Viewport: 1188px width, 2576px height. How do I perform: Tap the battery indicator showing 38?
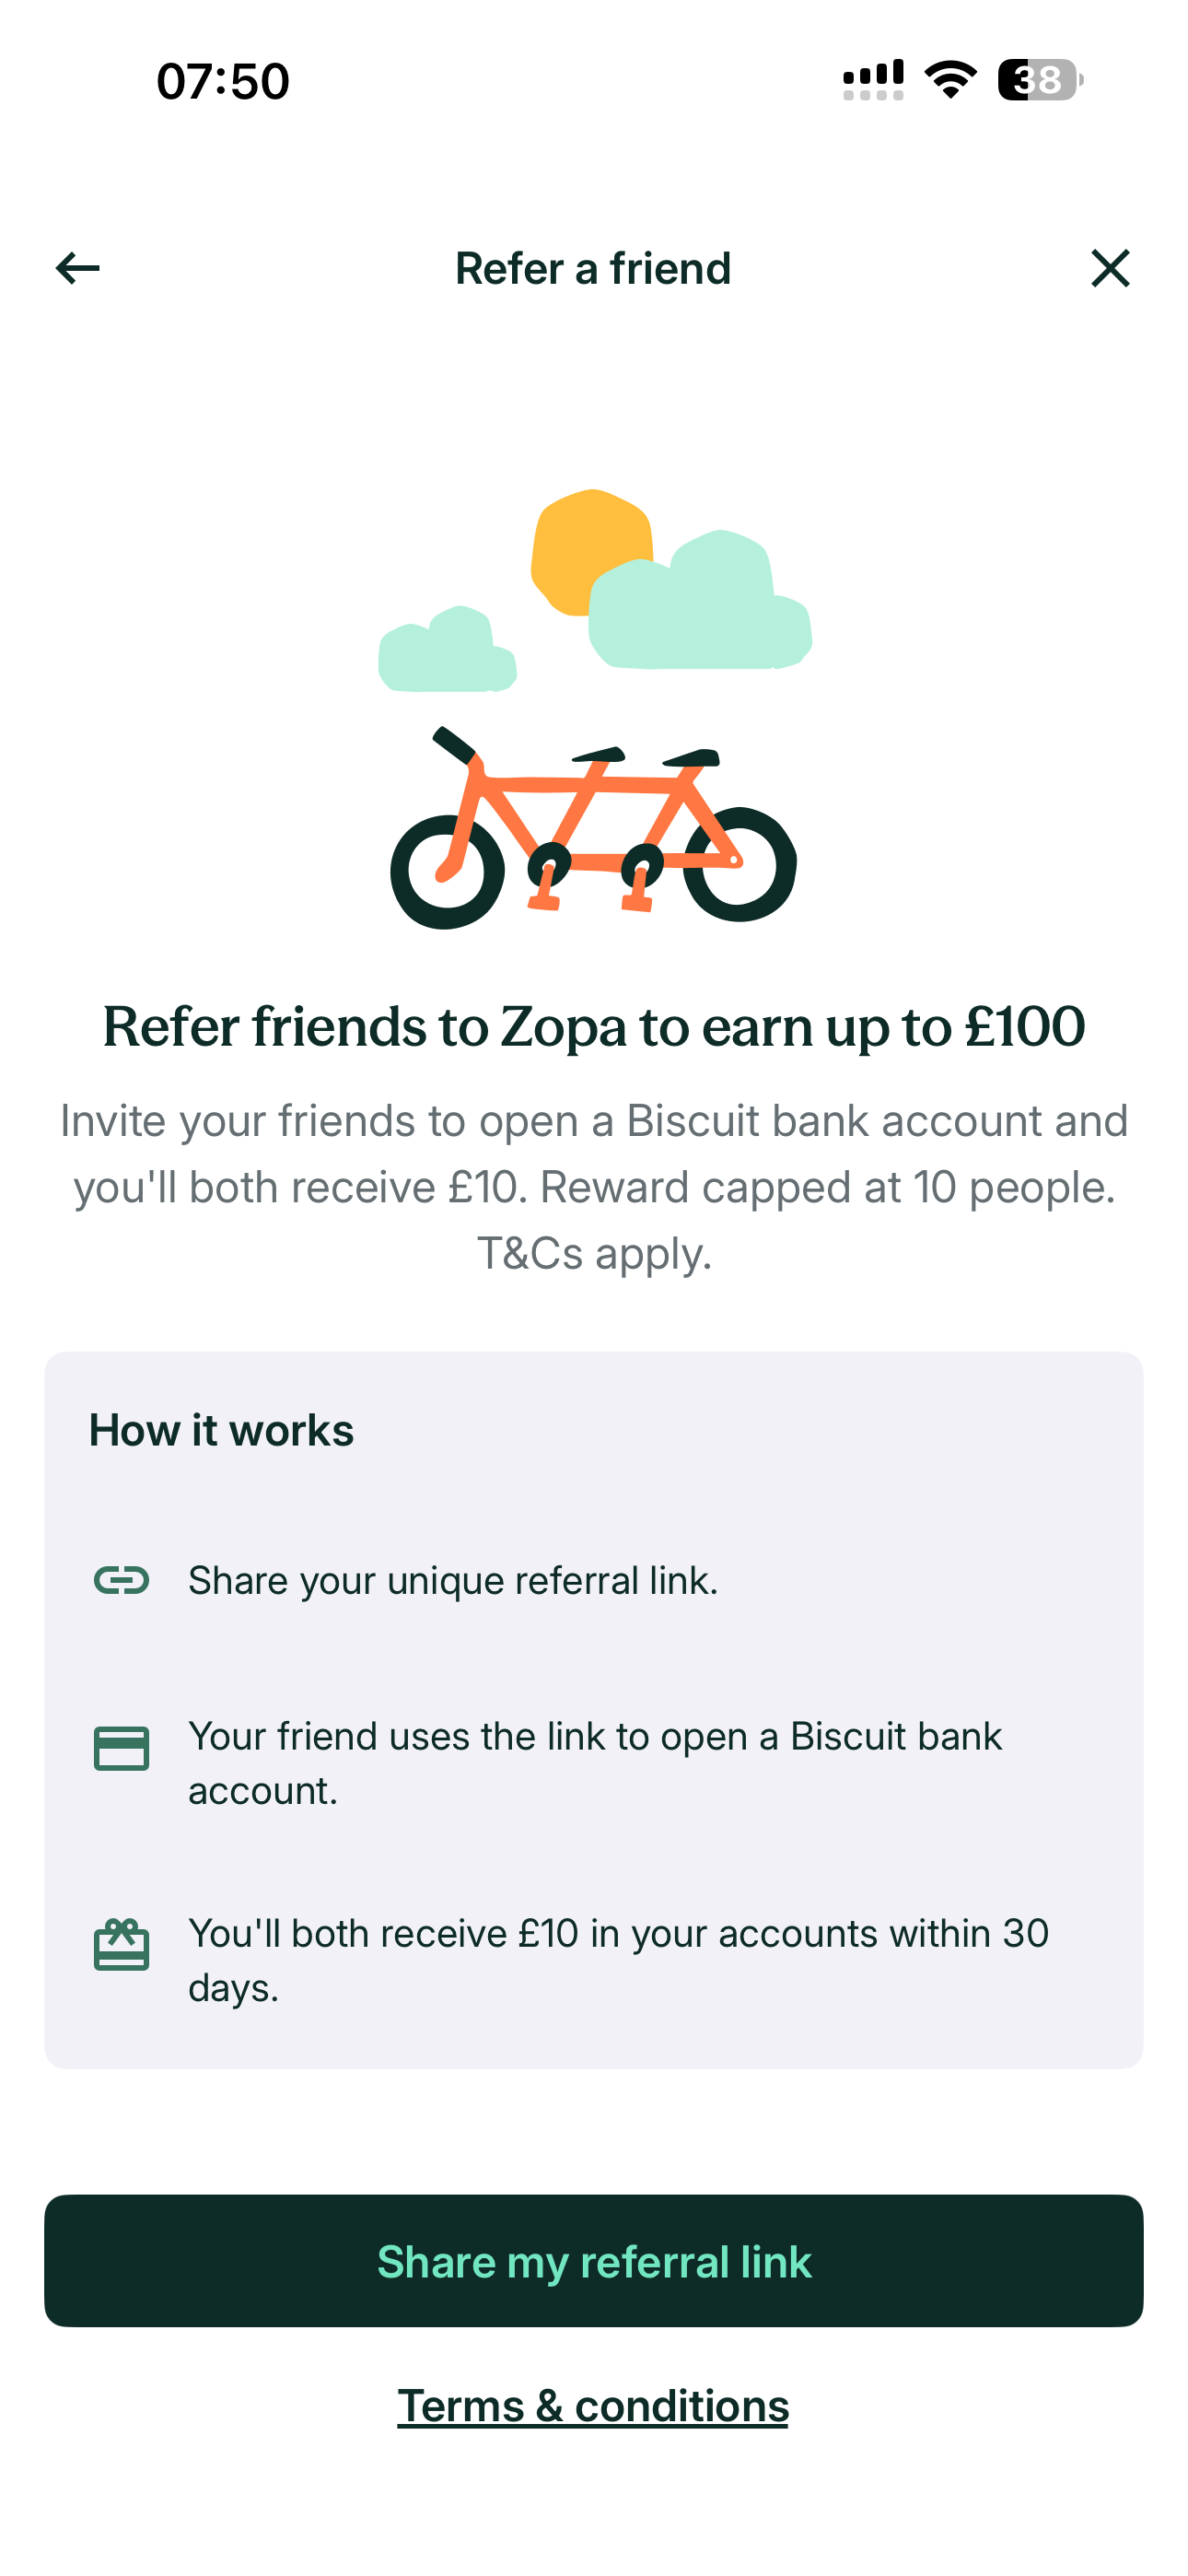pos(1039,80)
